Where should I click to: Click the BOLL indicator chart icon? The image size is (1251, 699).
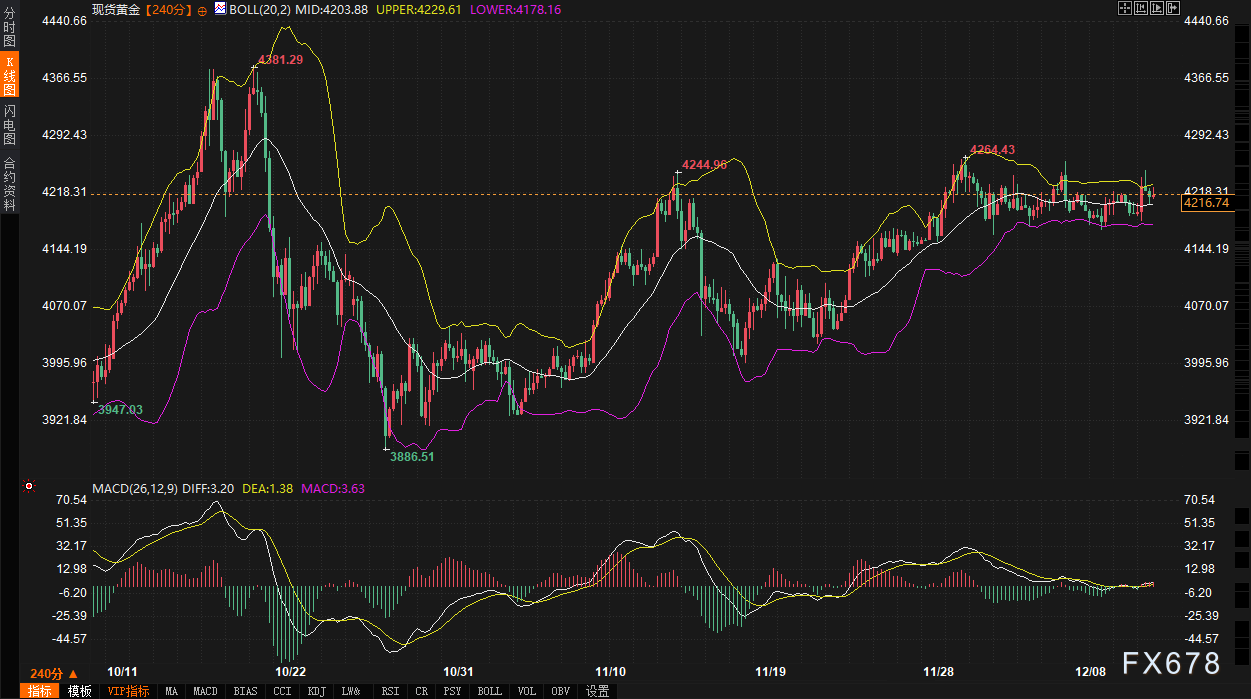(x=221, y=9)
